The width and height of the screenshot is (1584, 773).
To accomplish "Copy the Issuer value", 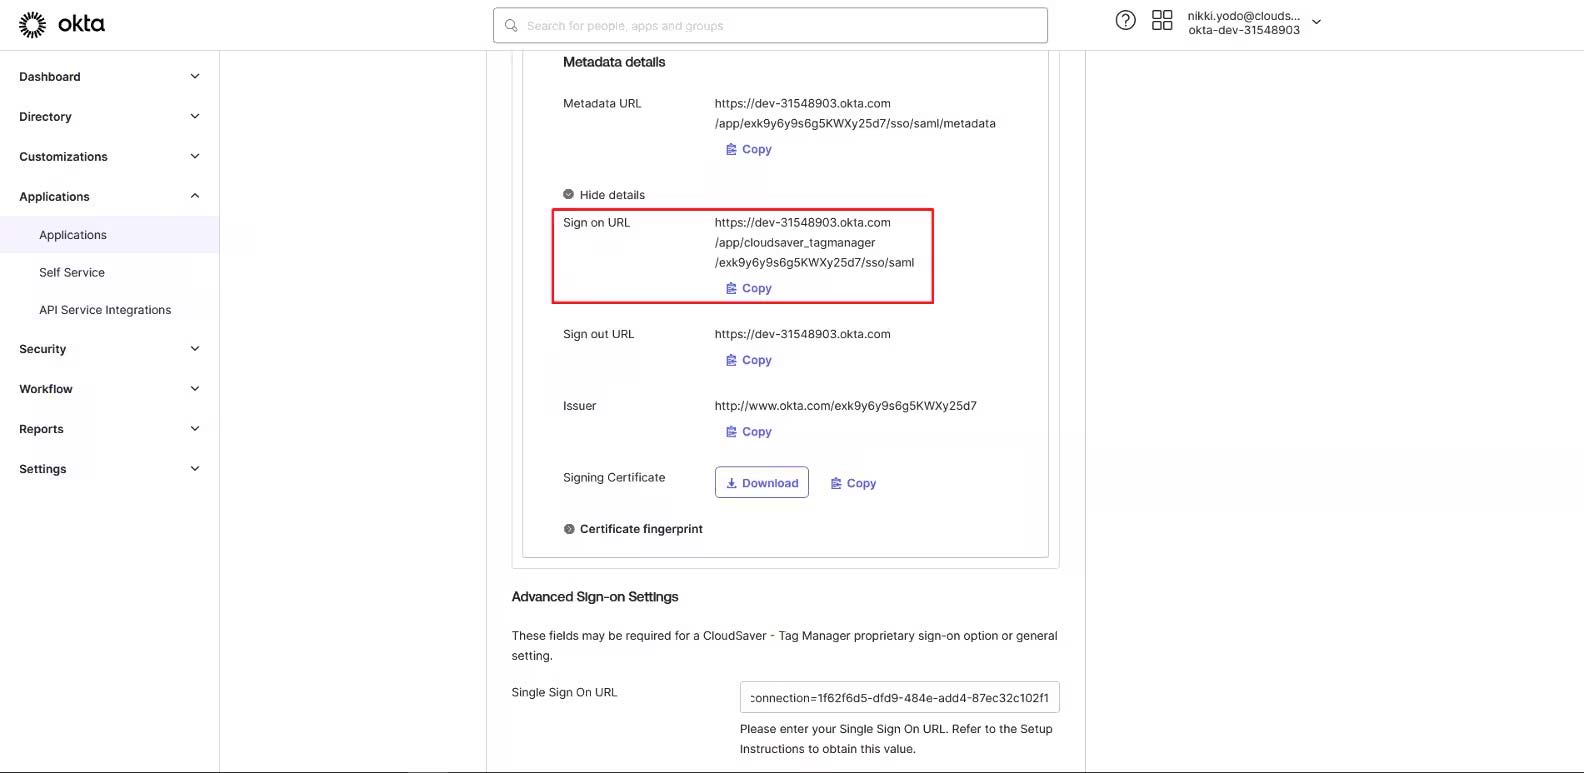I will 748,432.
